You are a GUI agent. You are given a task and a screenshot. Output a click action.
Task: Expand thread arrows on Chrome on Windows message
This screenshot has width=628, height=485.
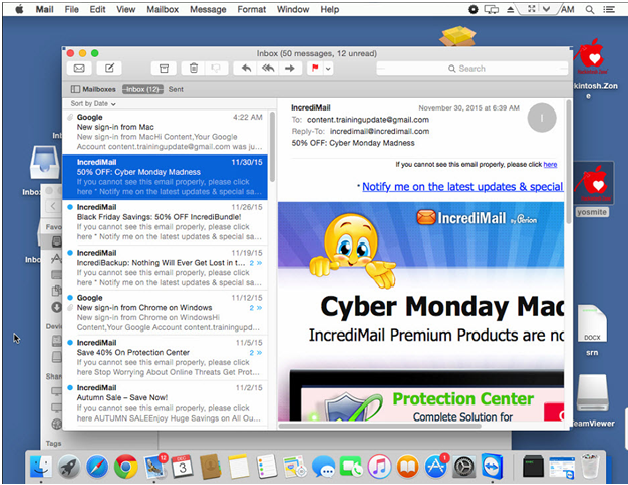pos(256,308)
